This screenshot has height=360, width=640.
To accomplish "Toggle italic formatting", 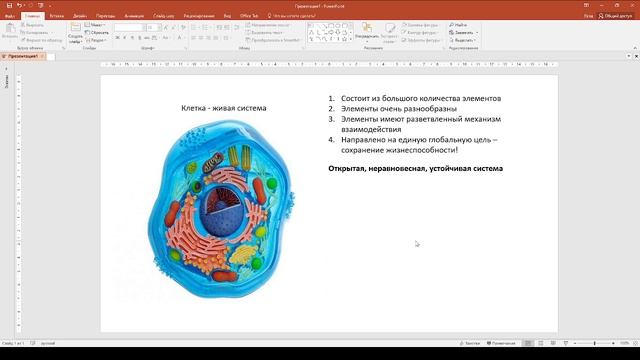I will 125,38.
